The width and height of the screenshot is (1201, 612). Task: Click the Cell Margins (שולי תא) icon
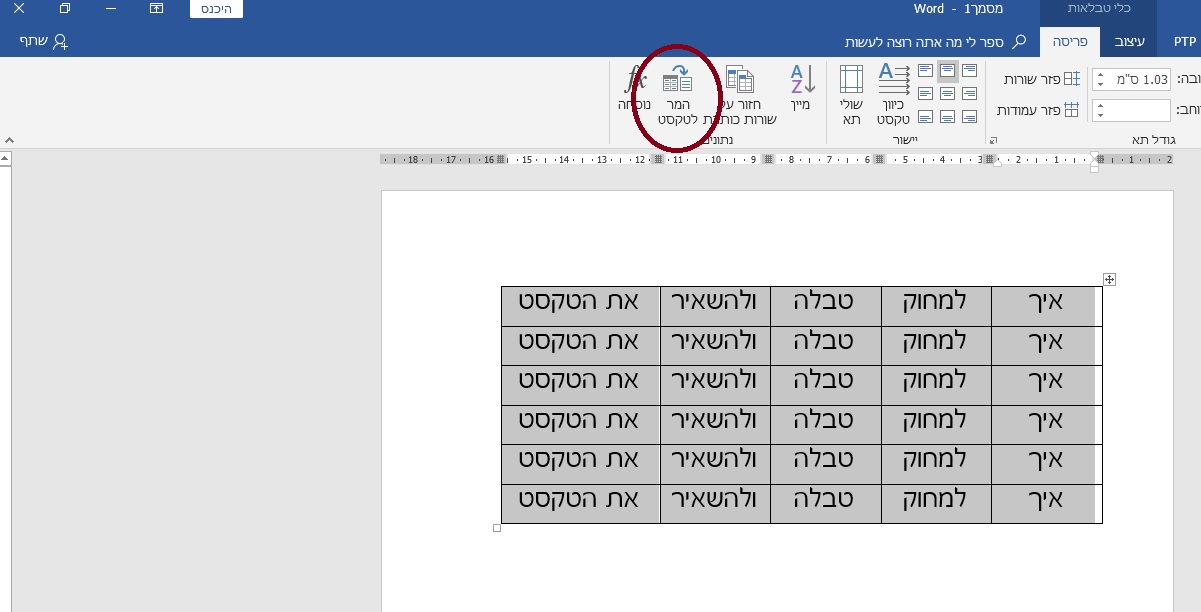pyautogui.click(x=851, y=80)
